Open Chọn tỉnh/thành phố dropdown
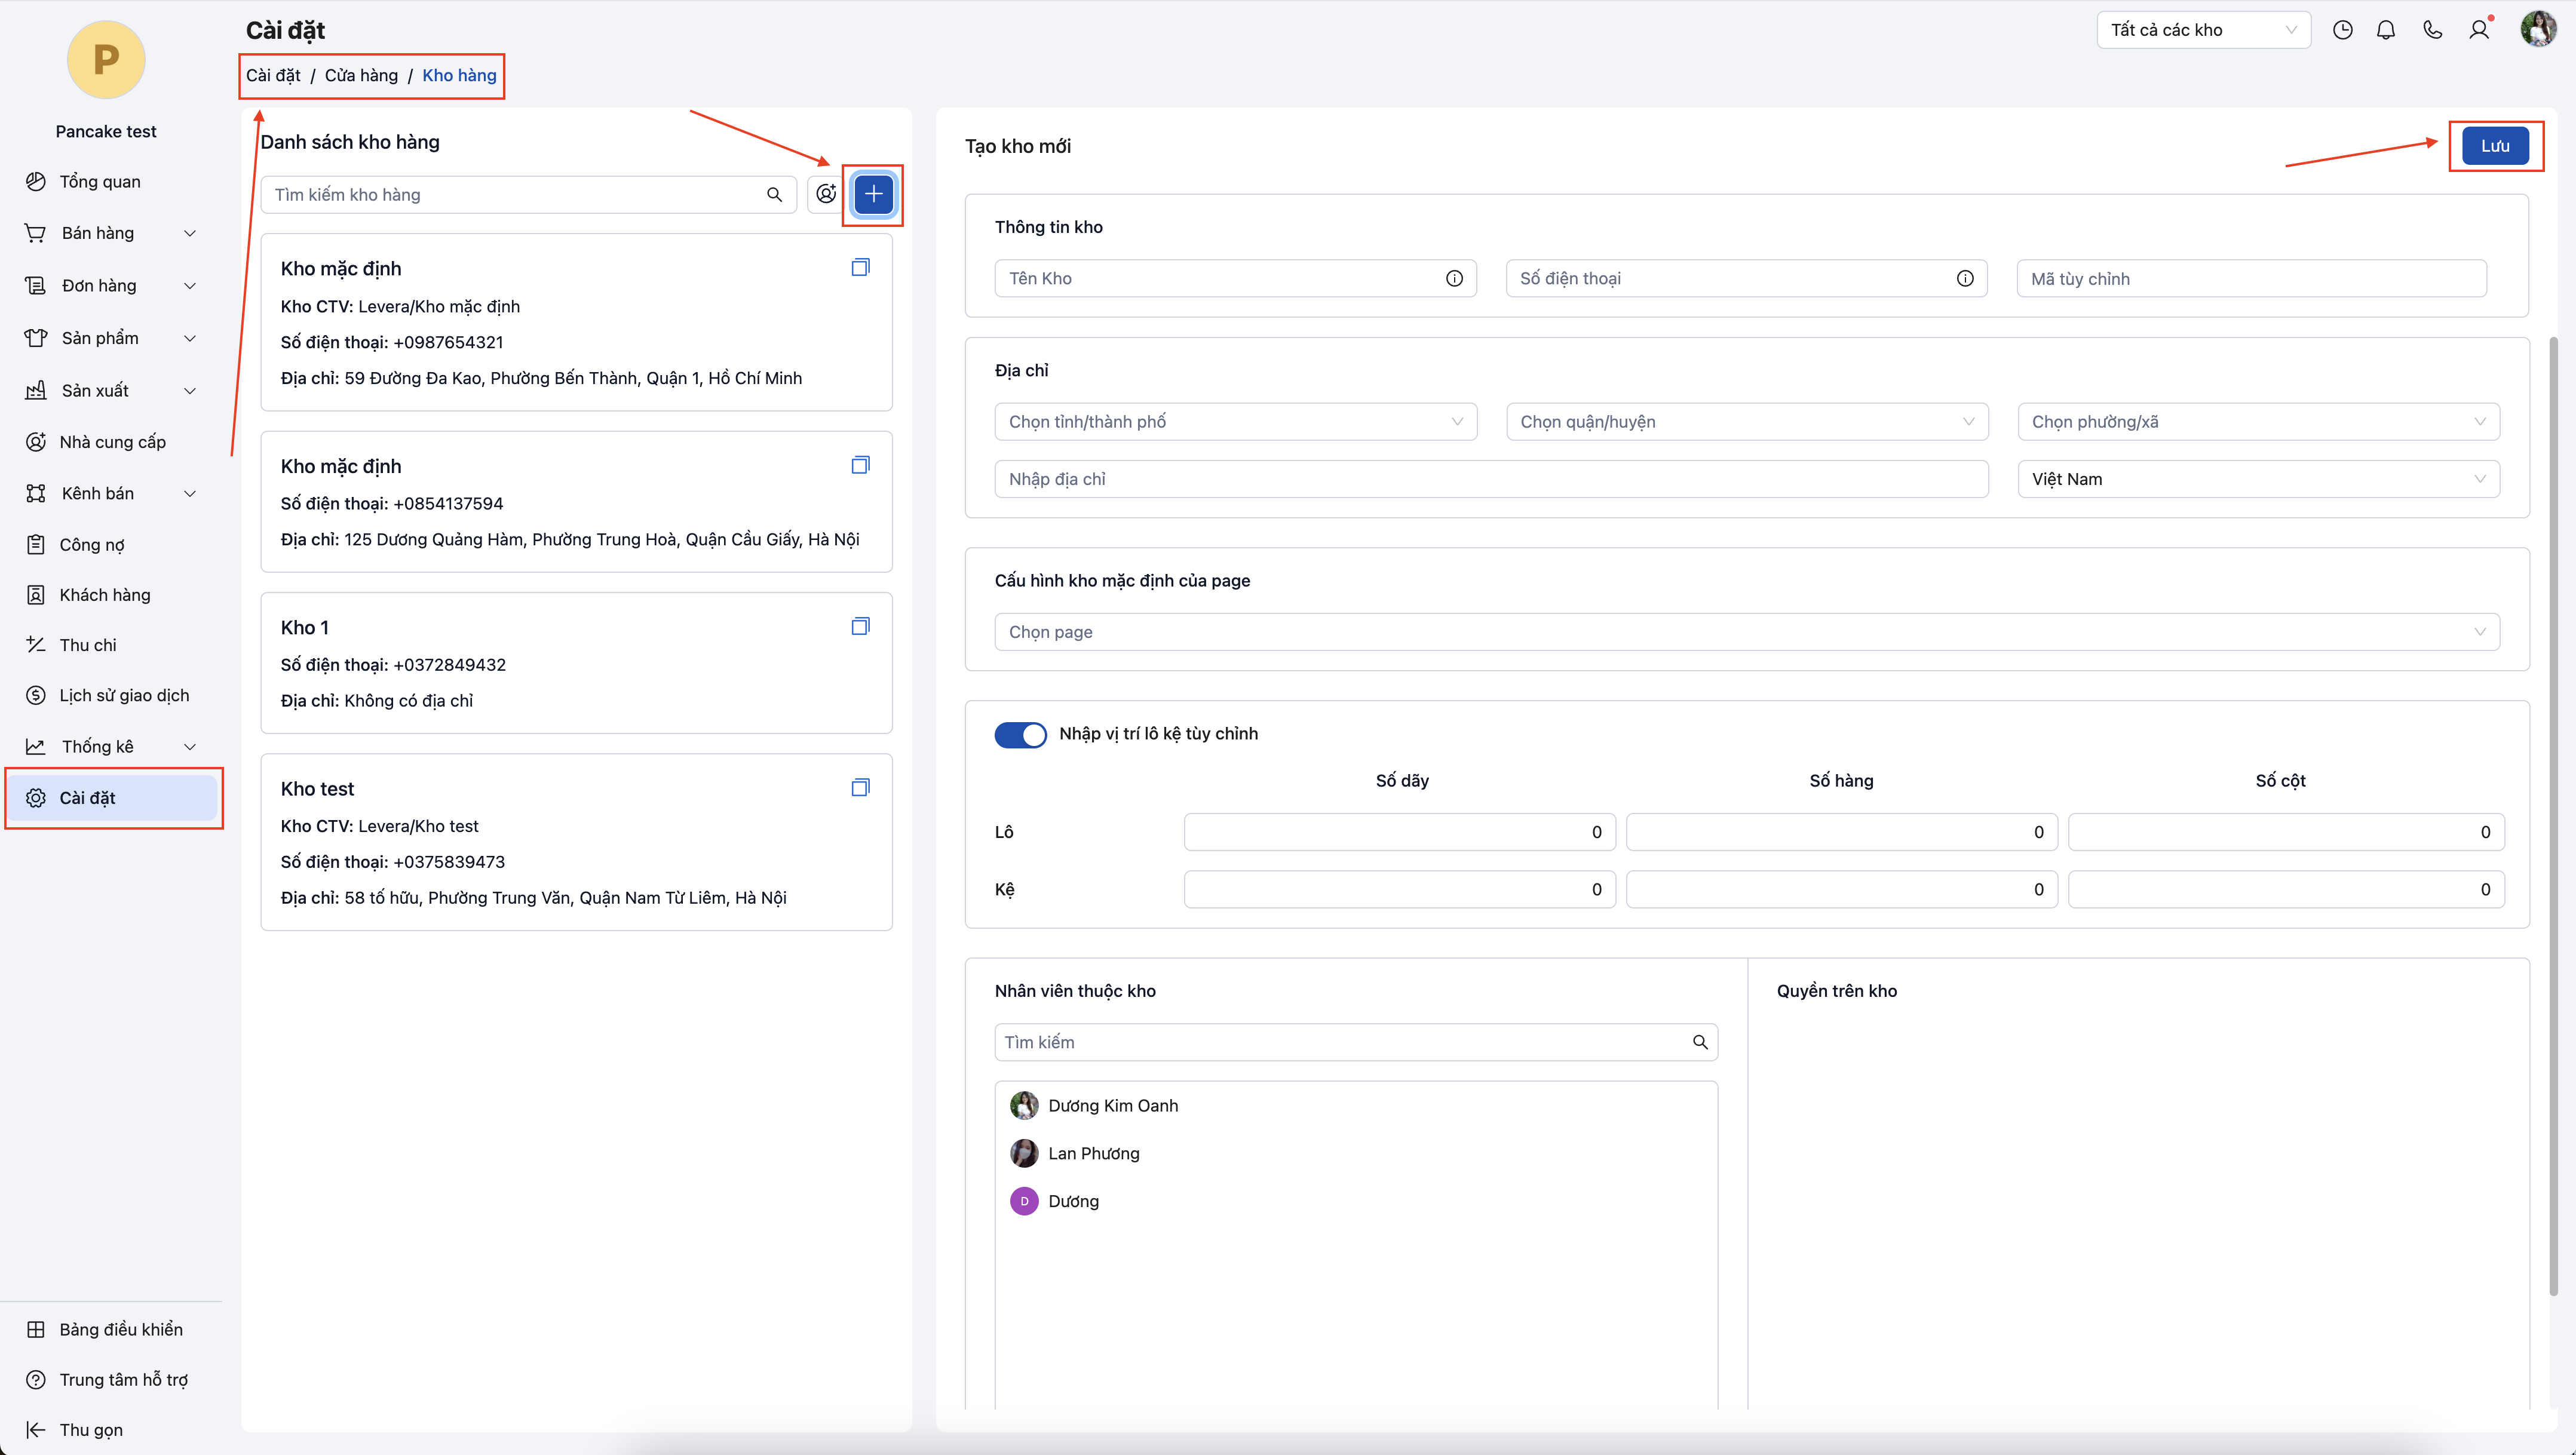The height and width of the screenshot is (1455, 2576). [1235, 422]
